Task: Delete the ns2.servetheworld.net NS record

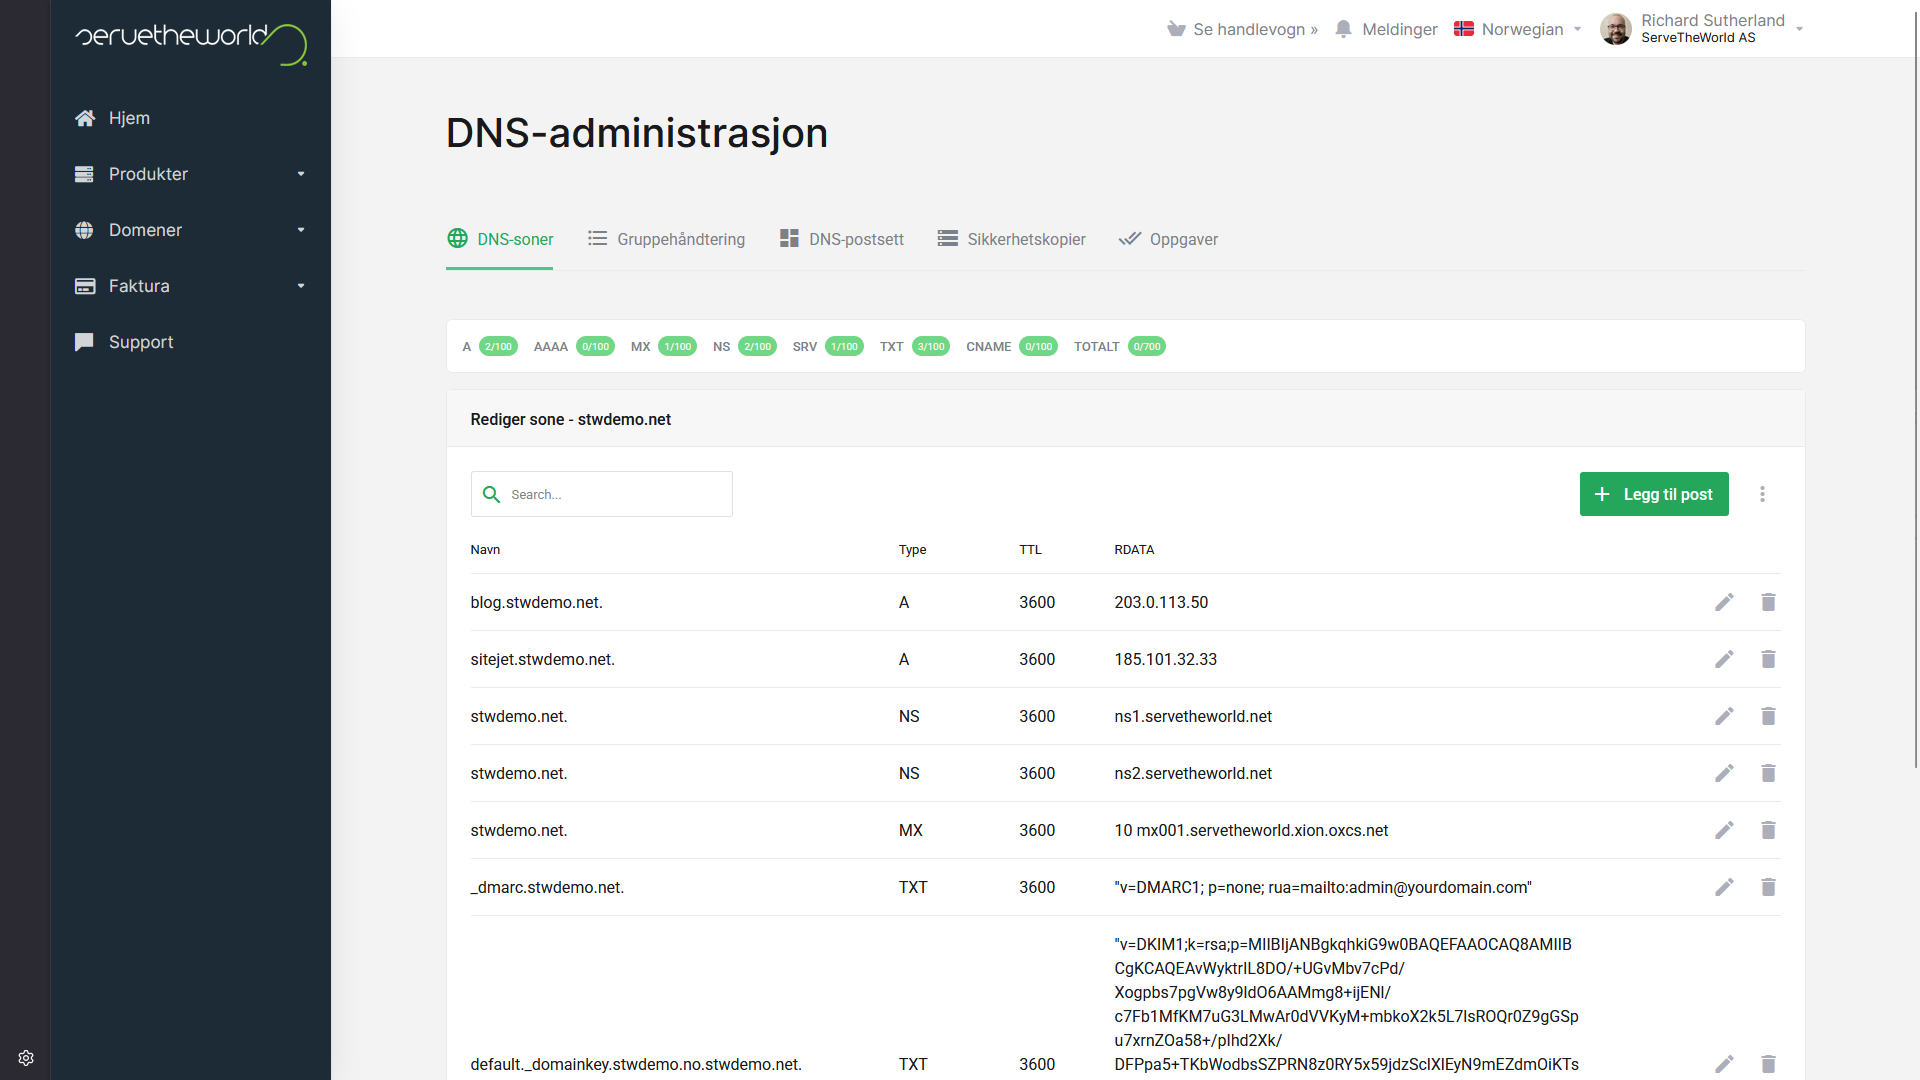Action: pyautogui.click(x=1768, y=773)
